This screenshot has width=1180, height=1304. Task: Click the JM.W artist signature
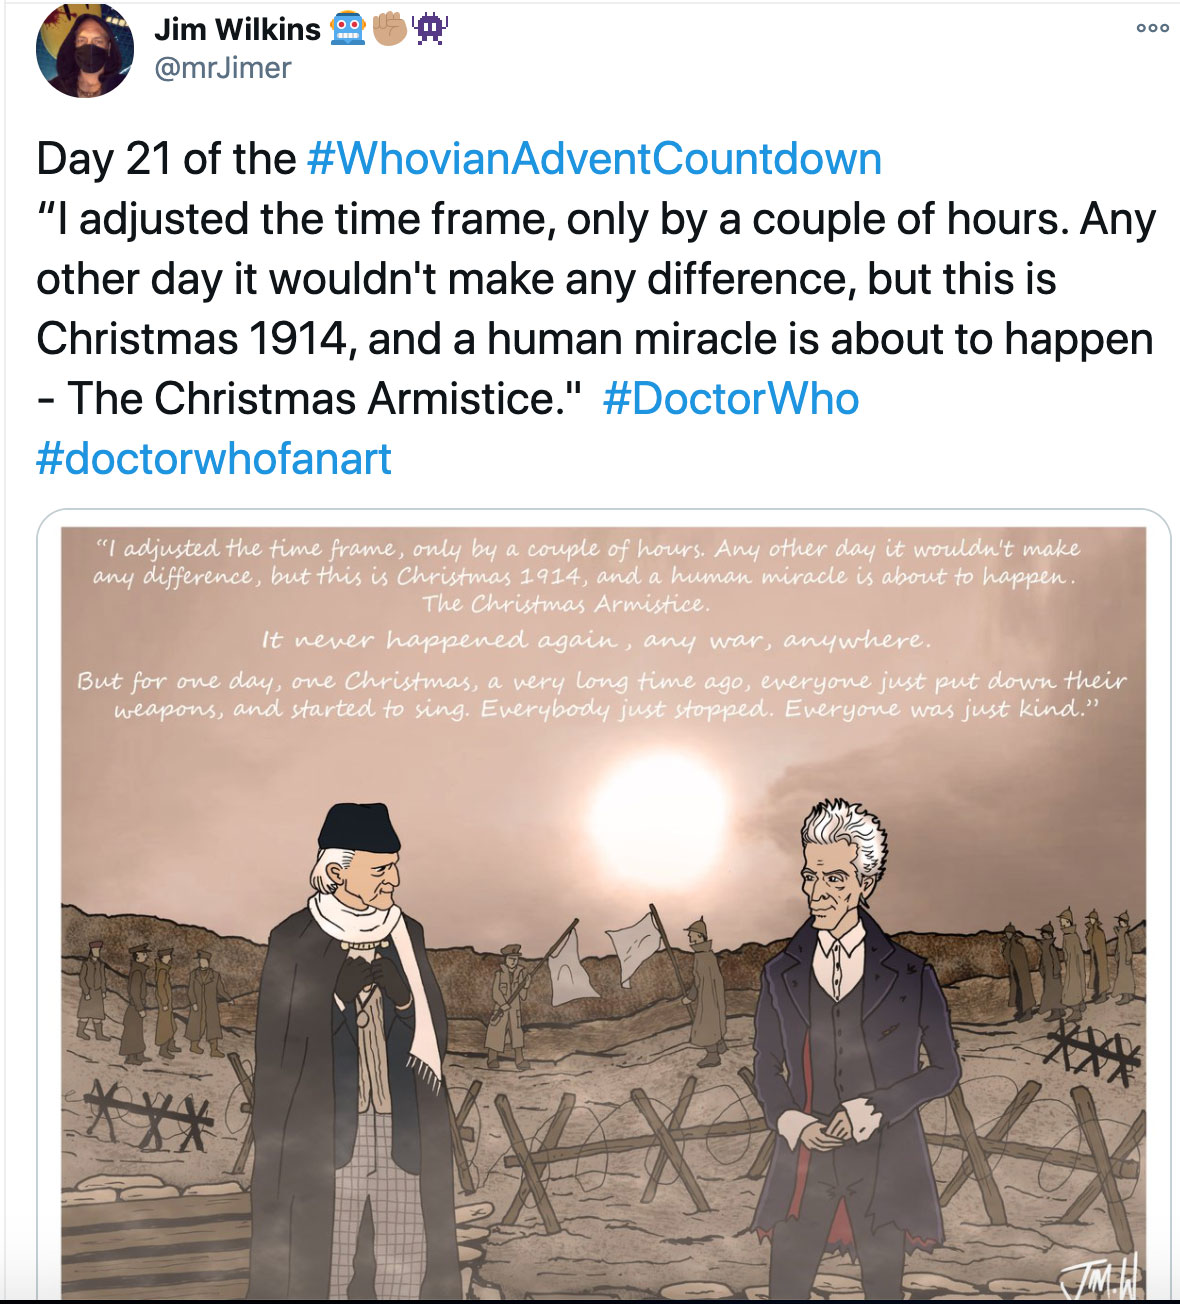(x=1101, y=1276)
